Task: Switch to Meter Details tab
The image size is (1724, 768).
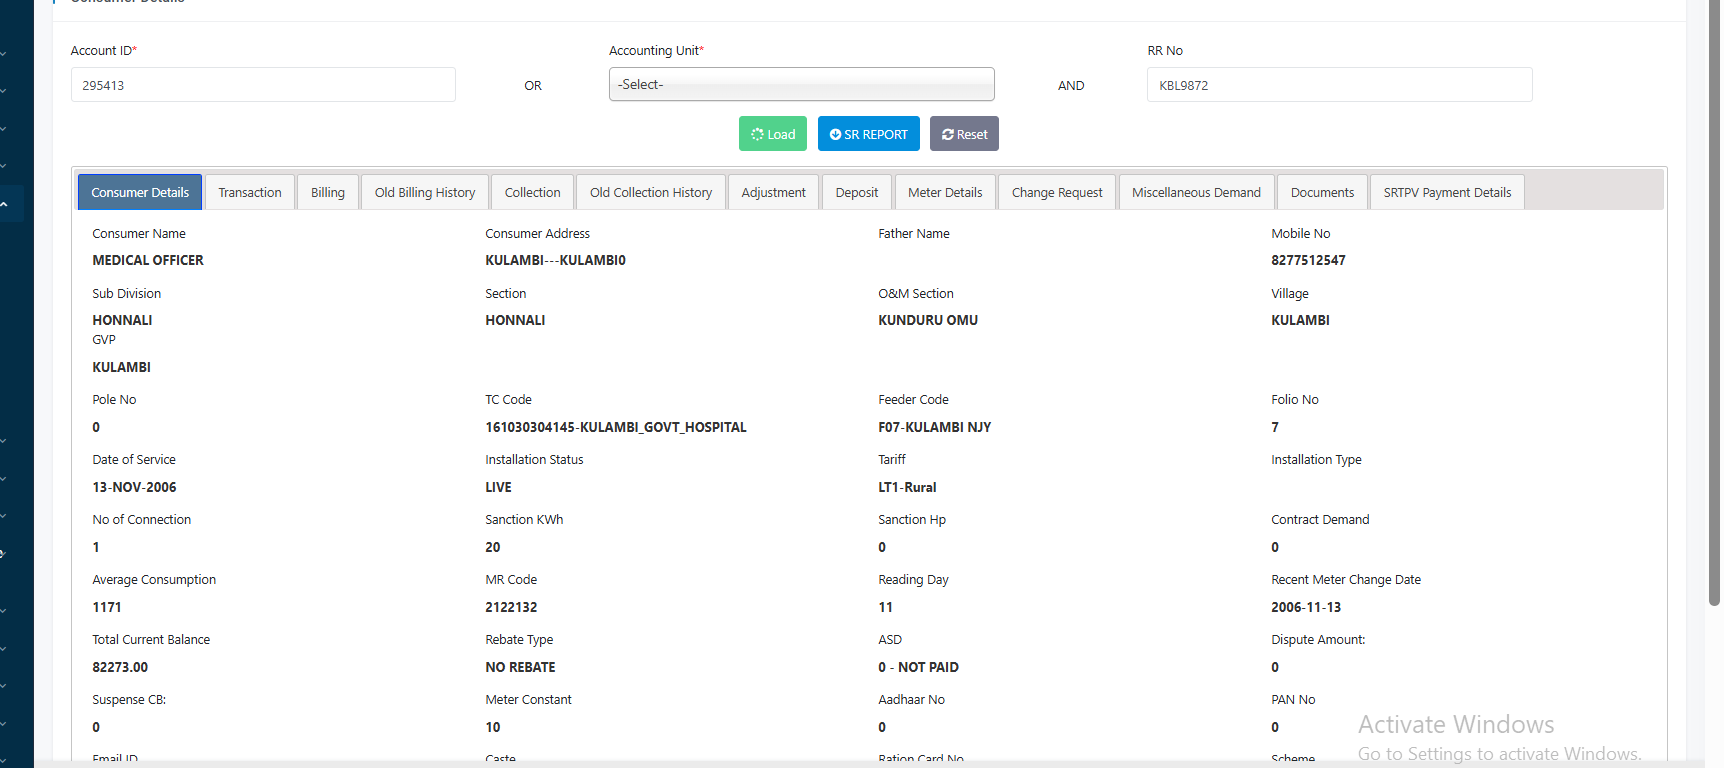Action: [945, 193]
